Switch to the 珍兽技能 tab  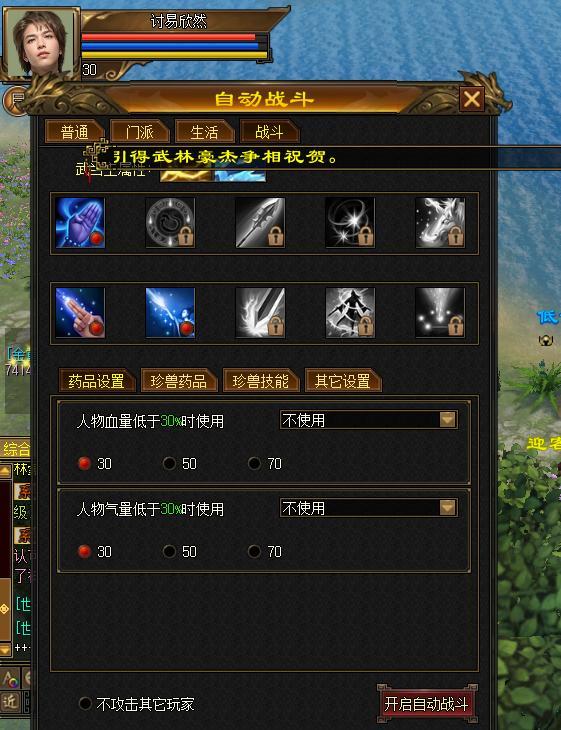click(x=261, y=381)
